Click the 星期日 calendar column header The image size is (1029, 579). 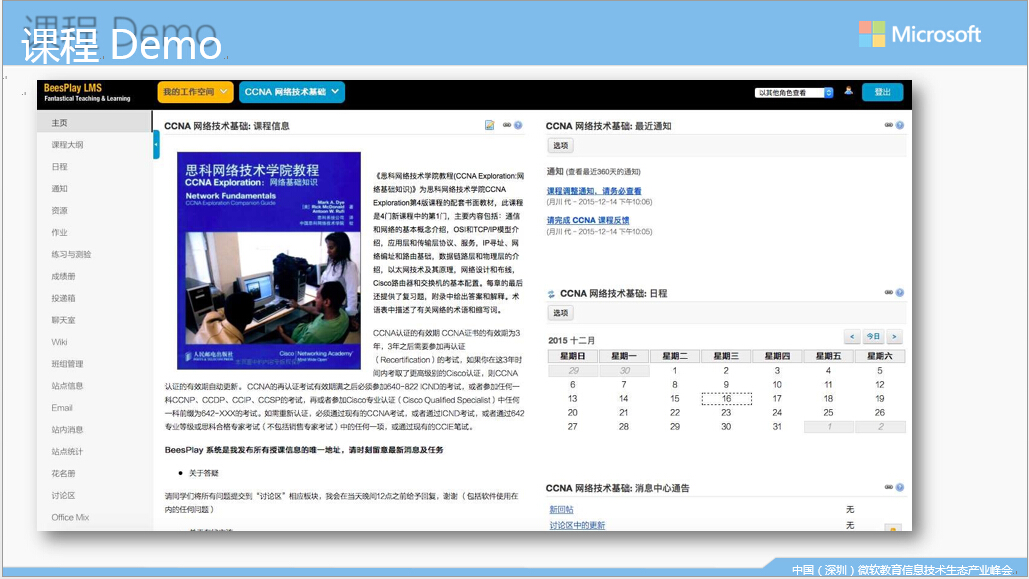(573, 356)
